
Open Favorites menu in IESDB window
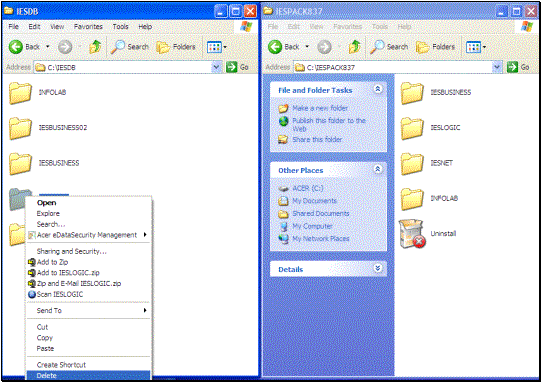tap(88, 27)
